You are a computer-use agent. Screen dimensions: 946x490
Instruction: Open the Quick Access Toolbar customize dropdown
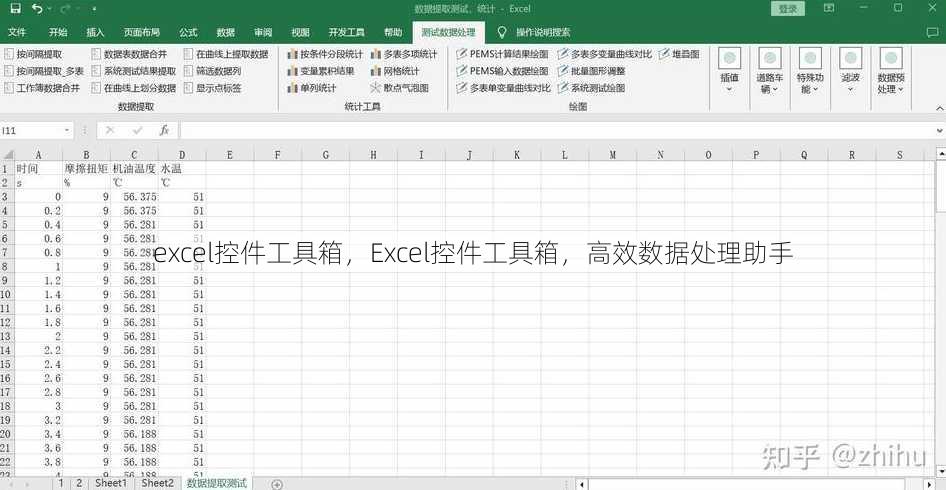pos(94,8)
